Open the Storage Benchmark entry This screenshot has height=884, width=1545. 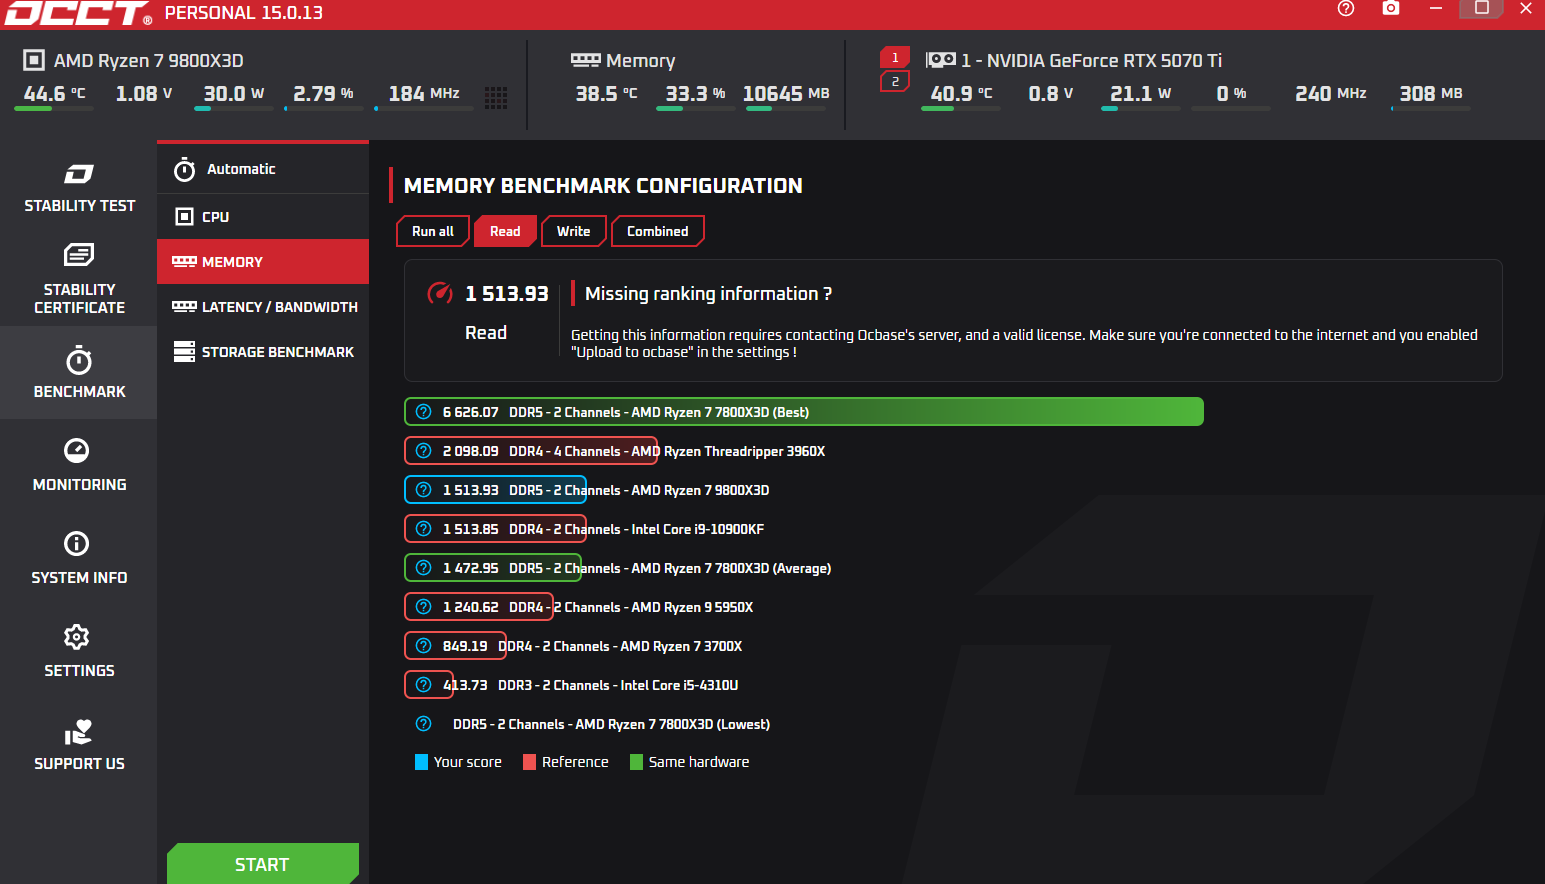coord(263,352)
